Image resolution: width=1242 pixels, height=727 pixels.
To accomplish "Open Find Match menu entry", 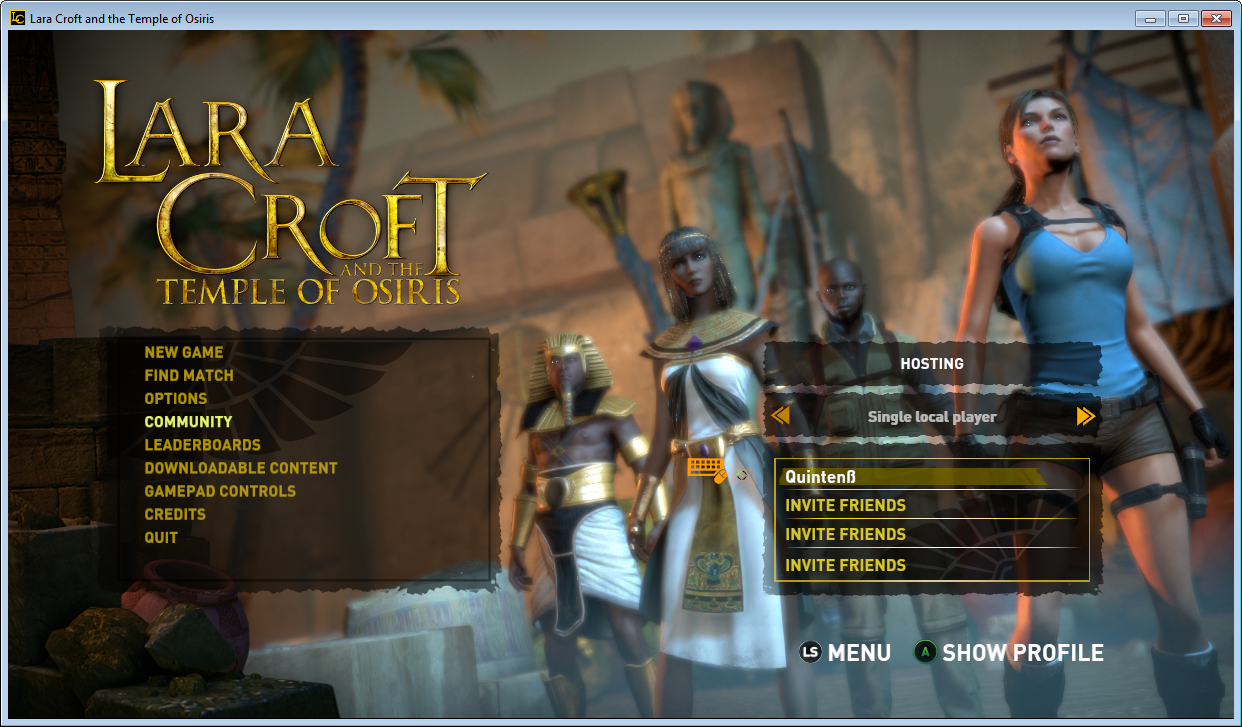I will (189, 375).
